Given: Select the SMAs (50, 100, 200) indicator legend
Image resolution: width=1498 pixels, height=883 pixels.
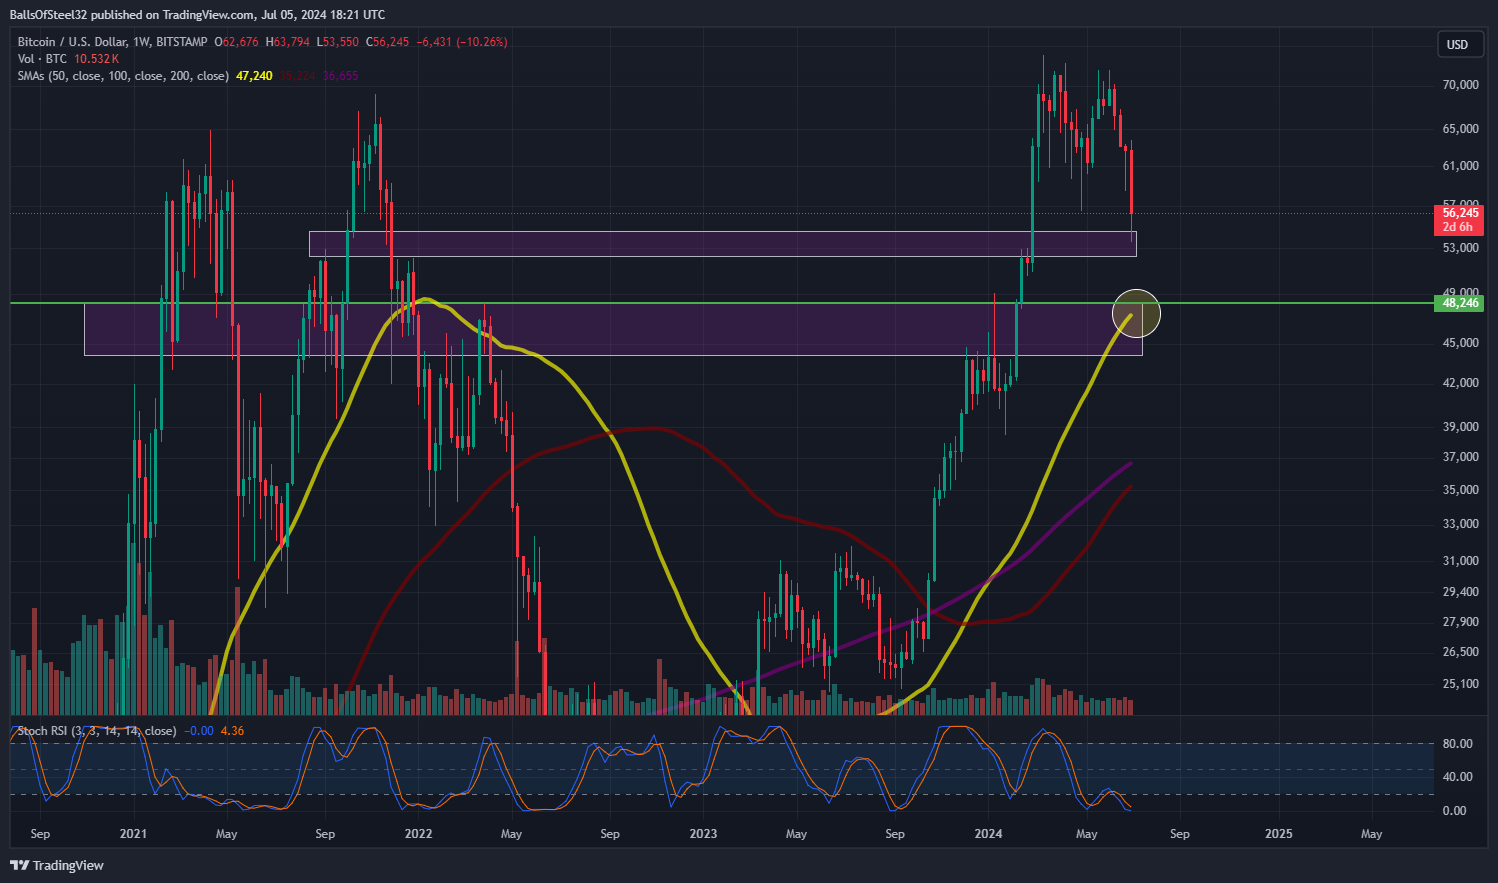Looking at the screenshot, I should click(x=123, y=76).
